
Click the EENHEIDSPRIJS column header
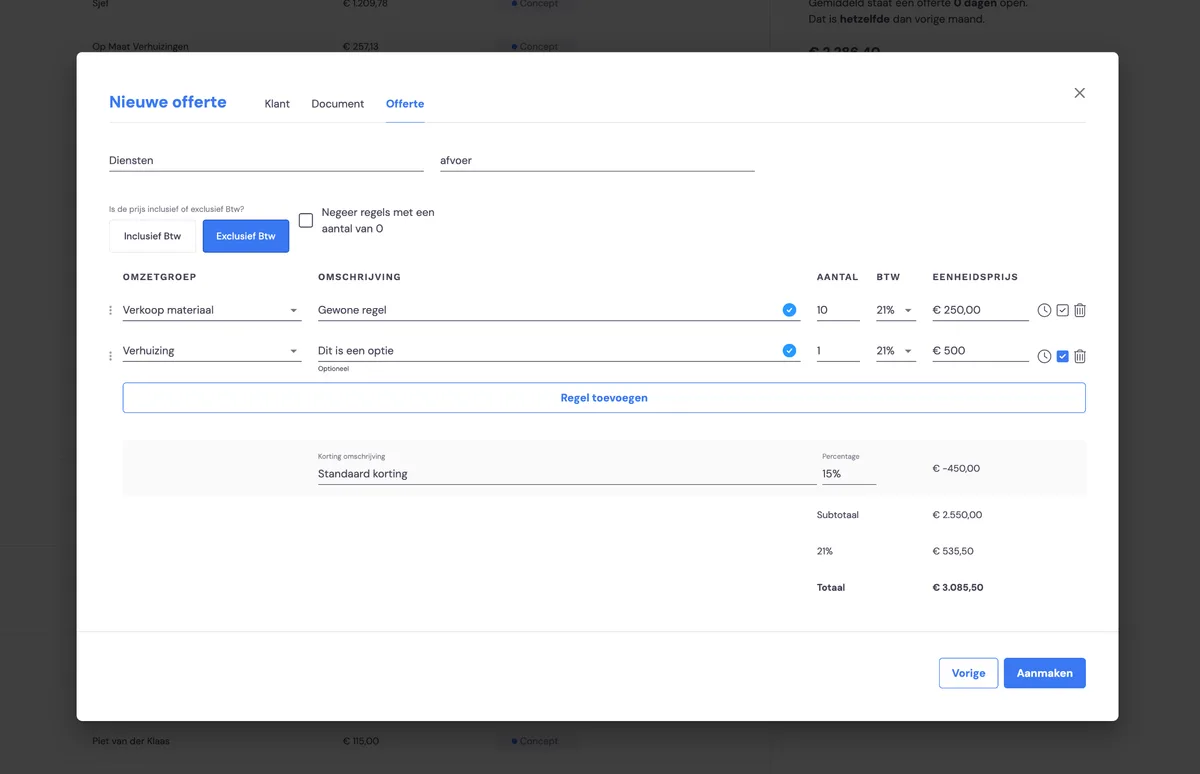(x=975, y=277)
